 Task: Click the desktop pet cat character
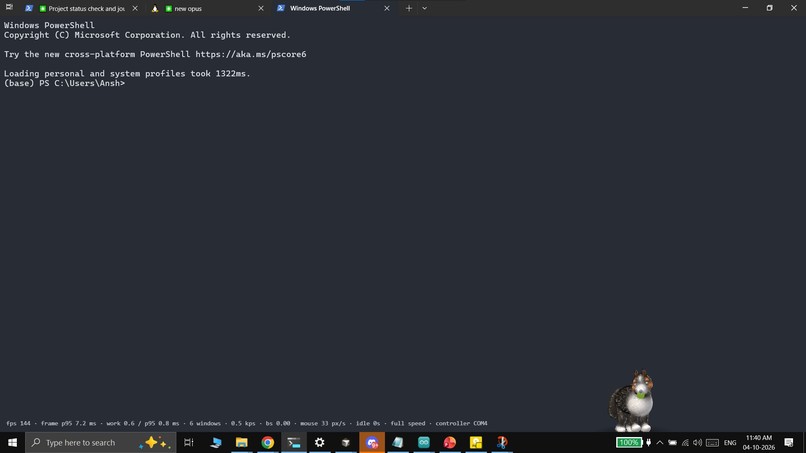click(632, 401)
